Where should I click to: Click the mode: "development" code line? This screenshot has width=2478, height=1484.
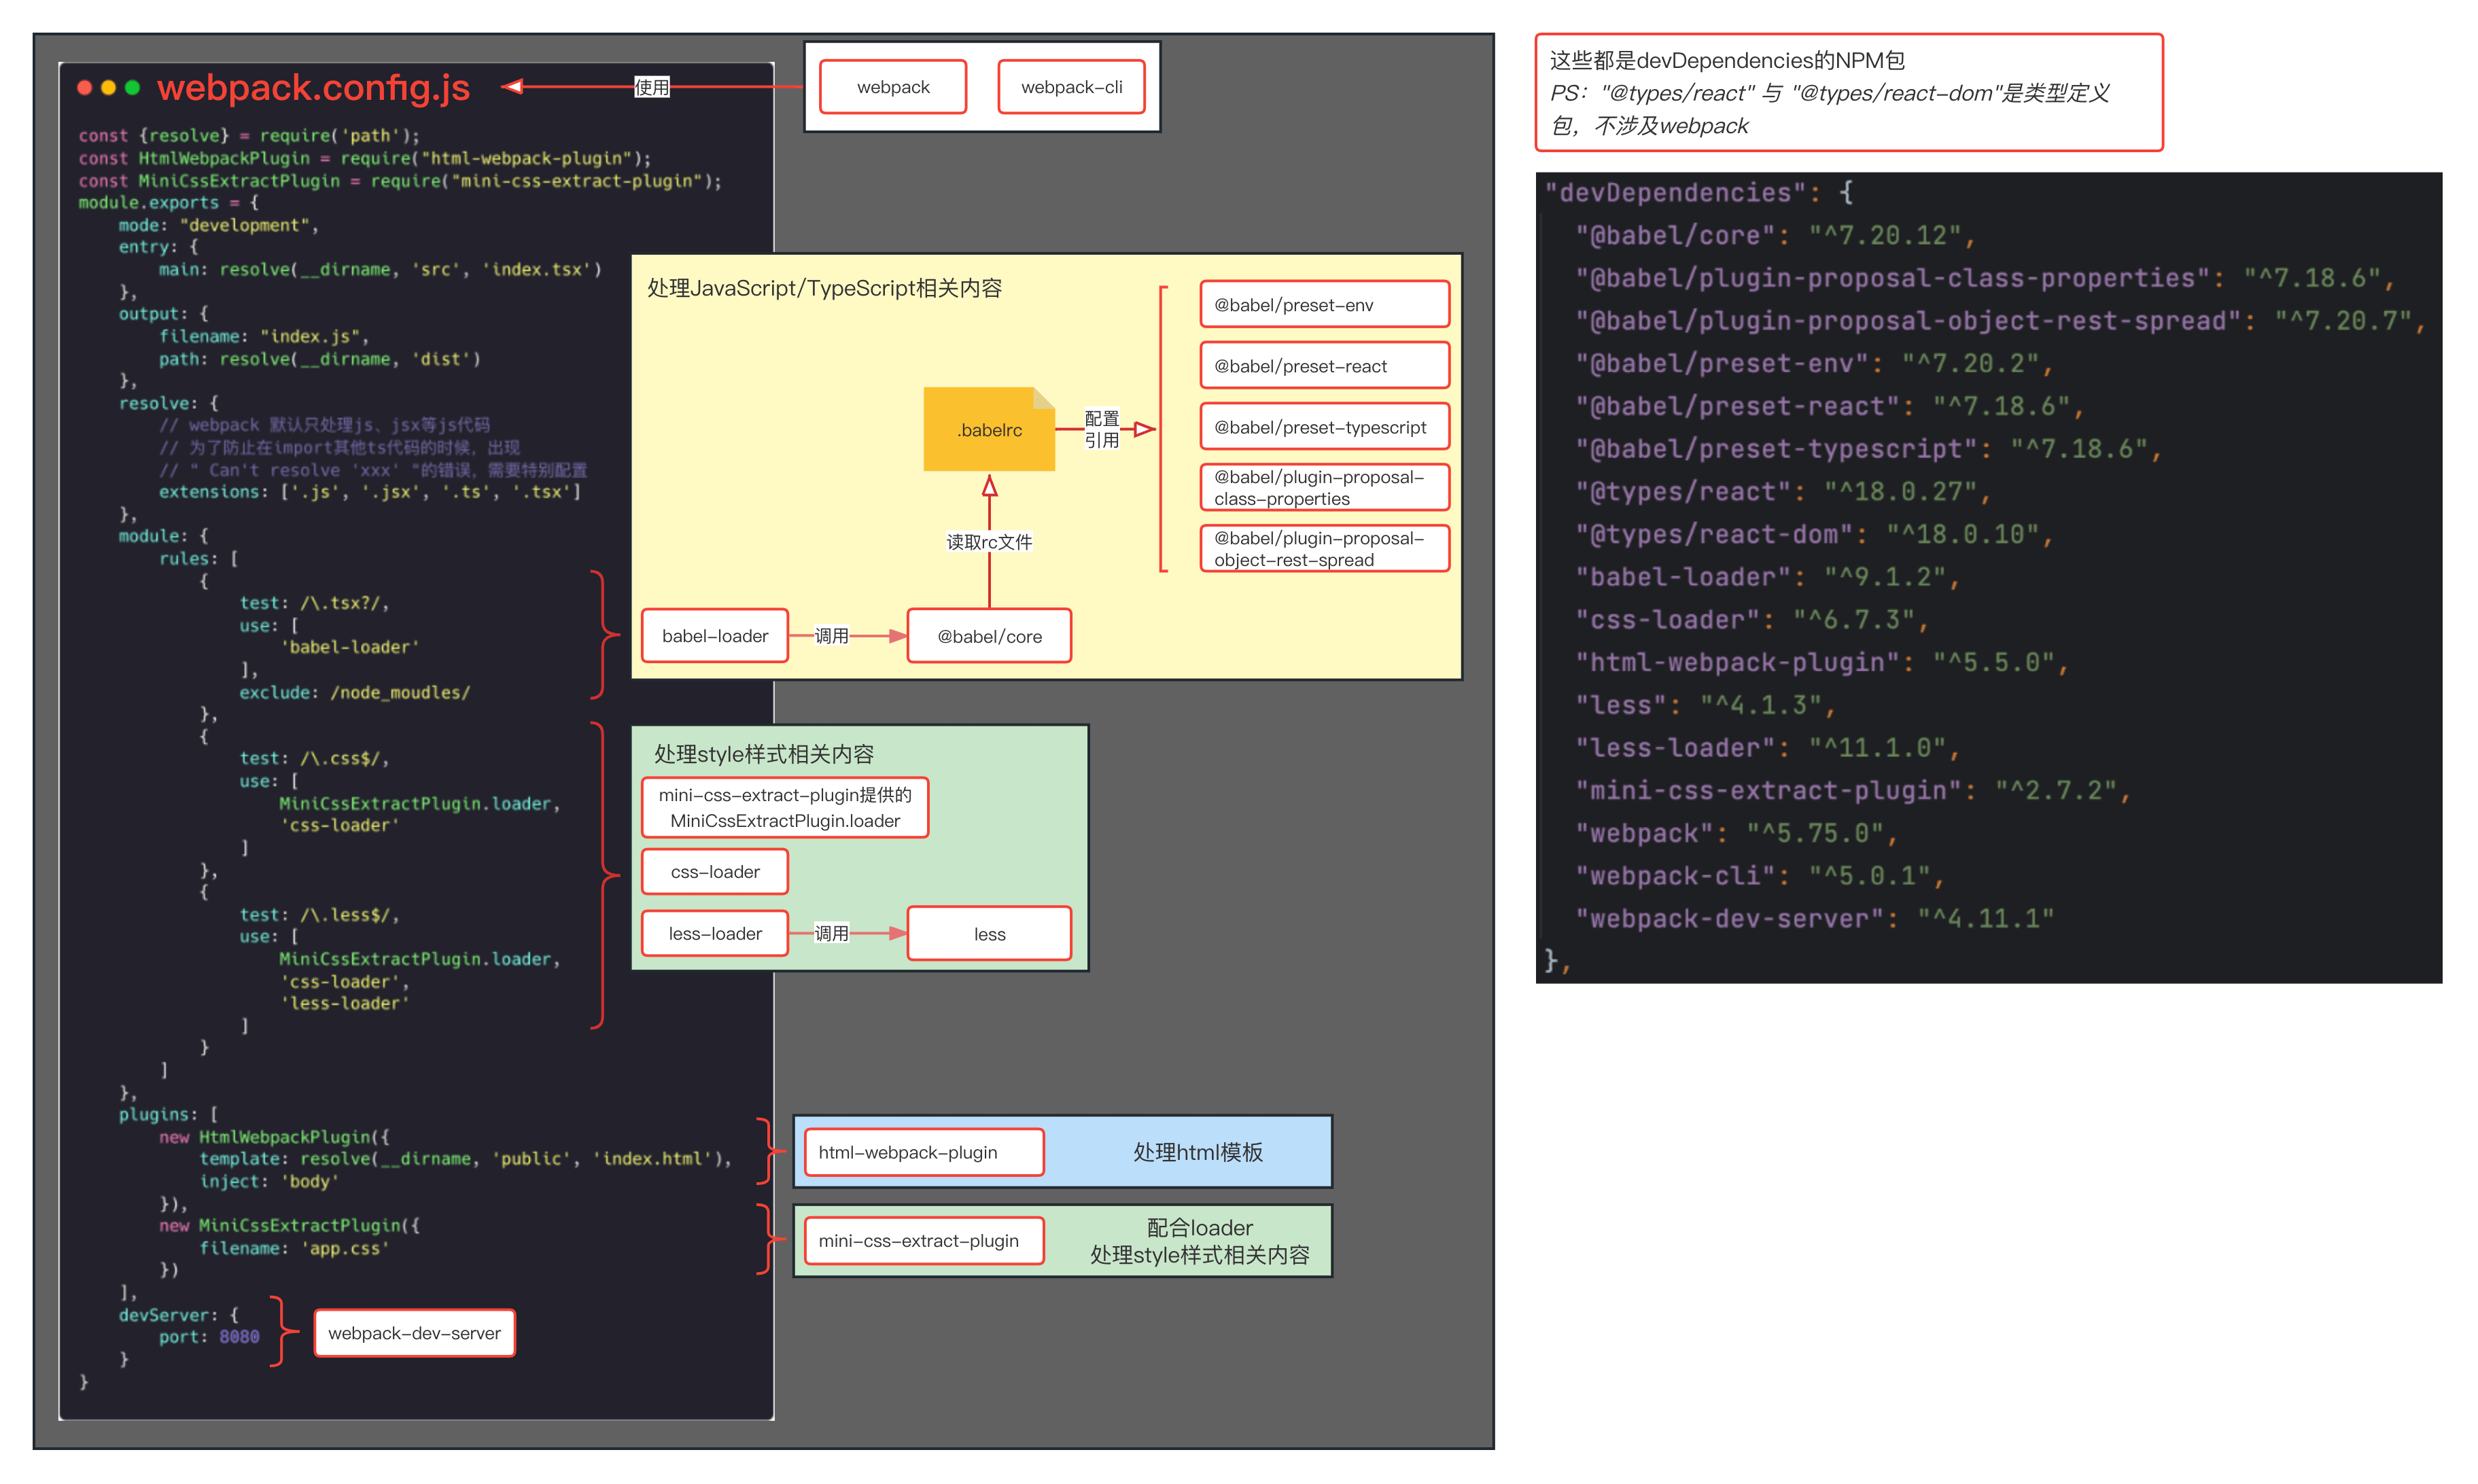click(x=218, y=225)
